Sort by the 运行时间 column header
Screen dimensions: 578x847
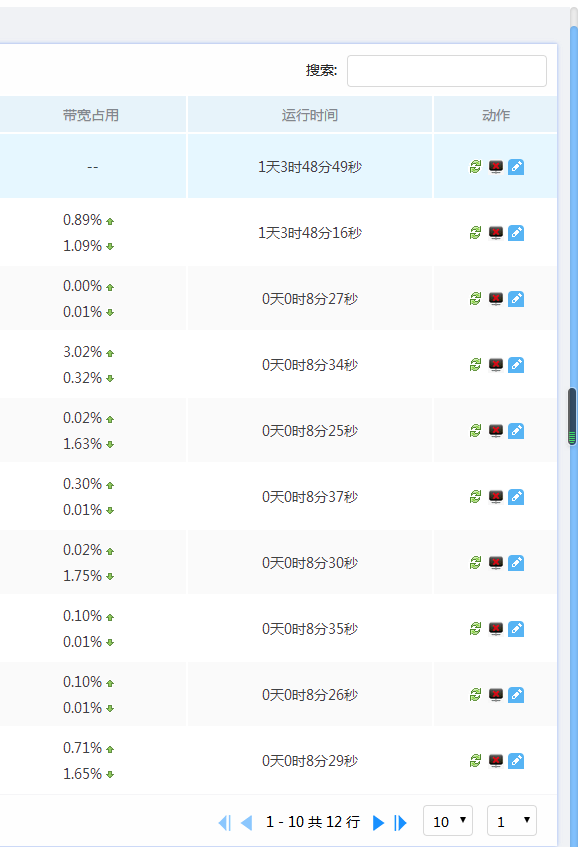tap(310, 115)
